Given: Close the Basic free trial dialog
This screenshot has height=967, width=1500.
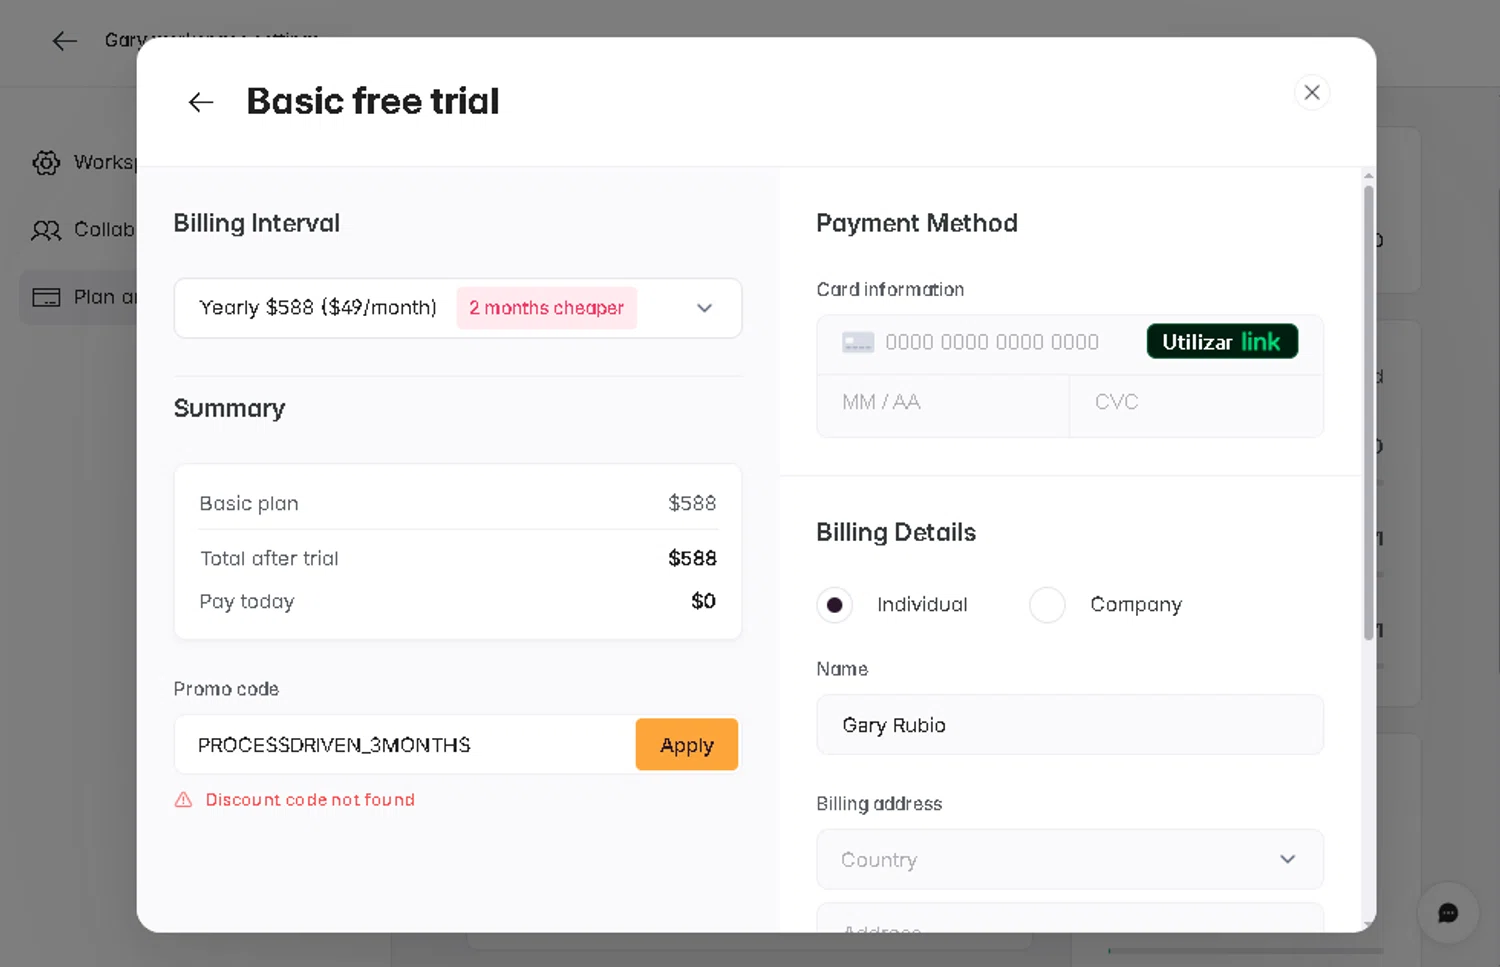Looking at the screenshot, I should coord(1312,92).
